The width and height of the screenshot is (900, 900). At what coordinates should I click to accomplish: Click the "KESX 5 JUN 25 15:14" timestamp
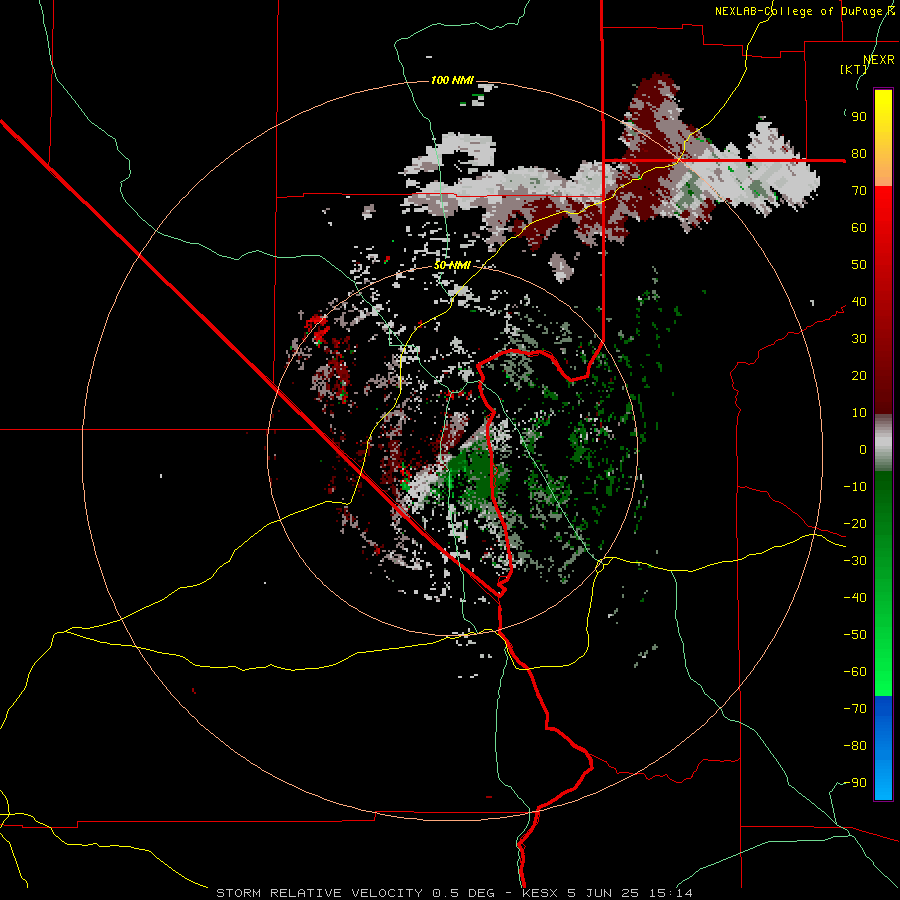(607, 893)
